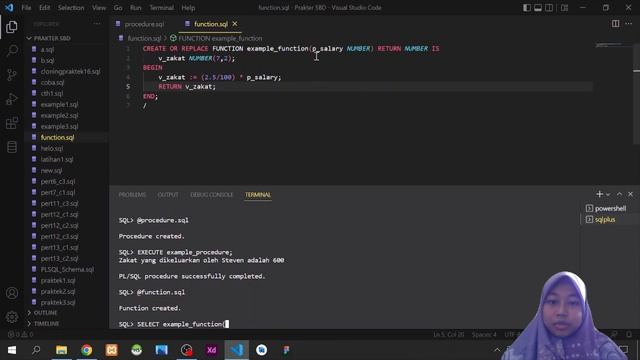Switch to the PROBLEMS panel tab
Screen dimensions: 640x360
click(132, 195)
